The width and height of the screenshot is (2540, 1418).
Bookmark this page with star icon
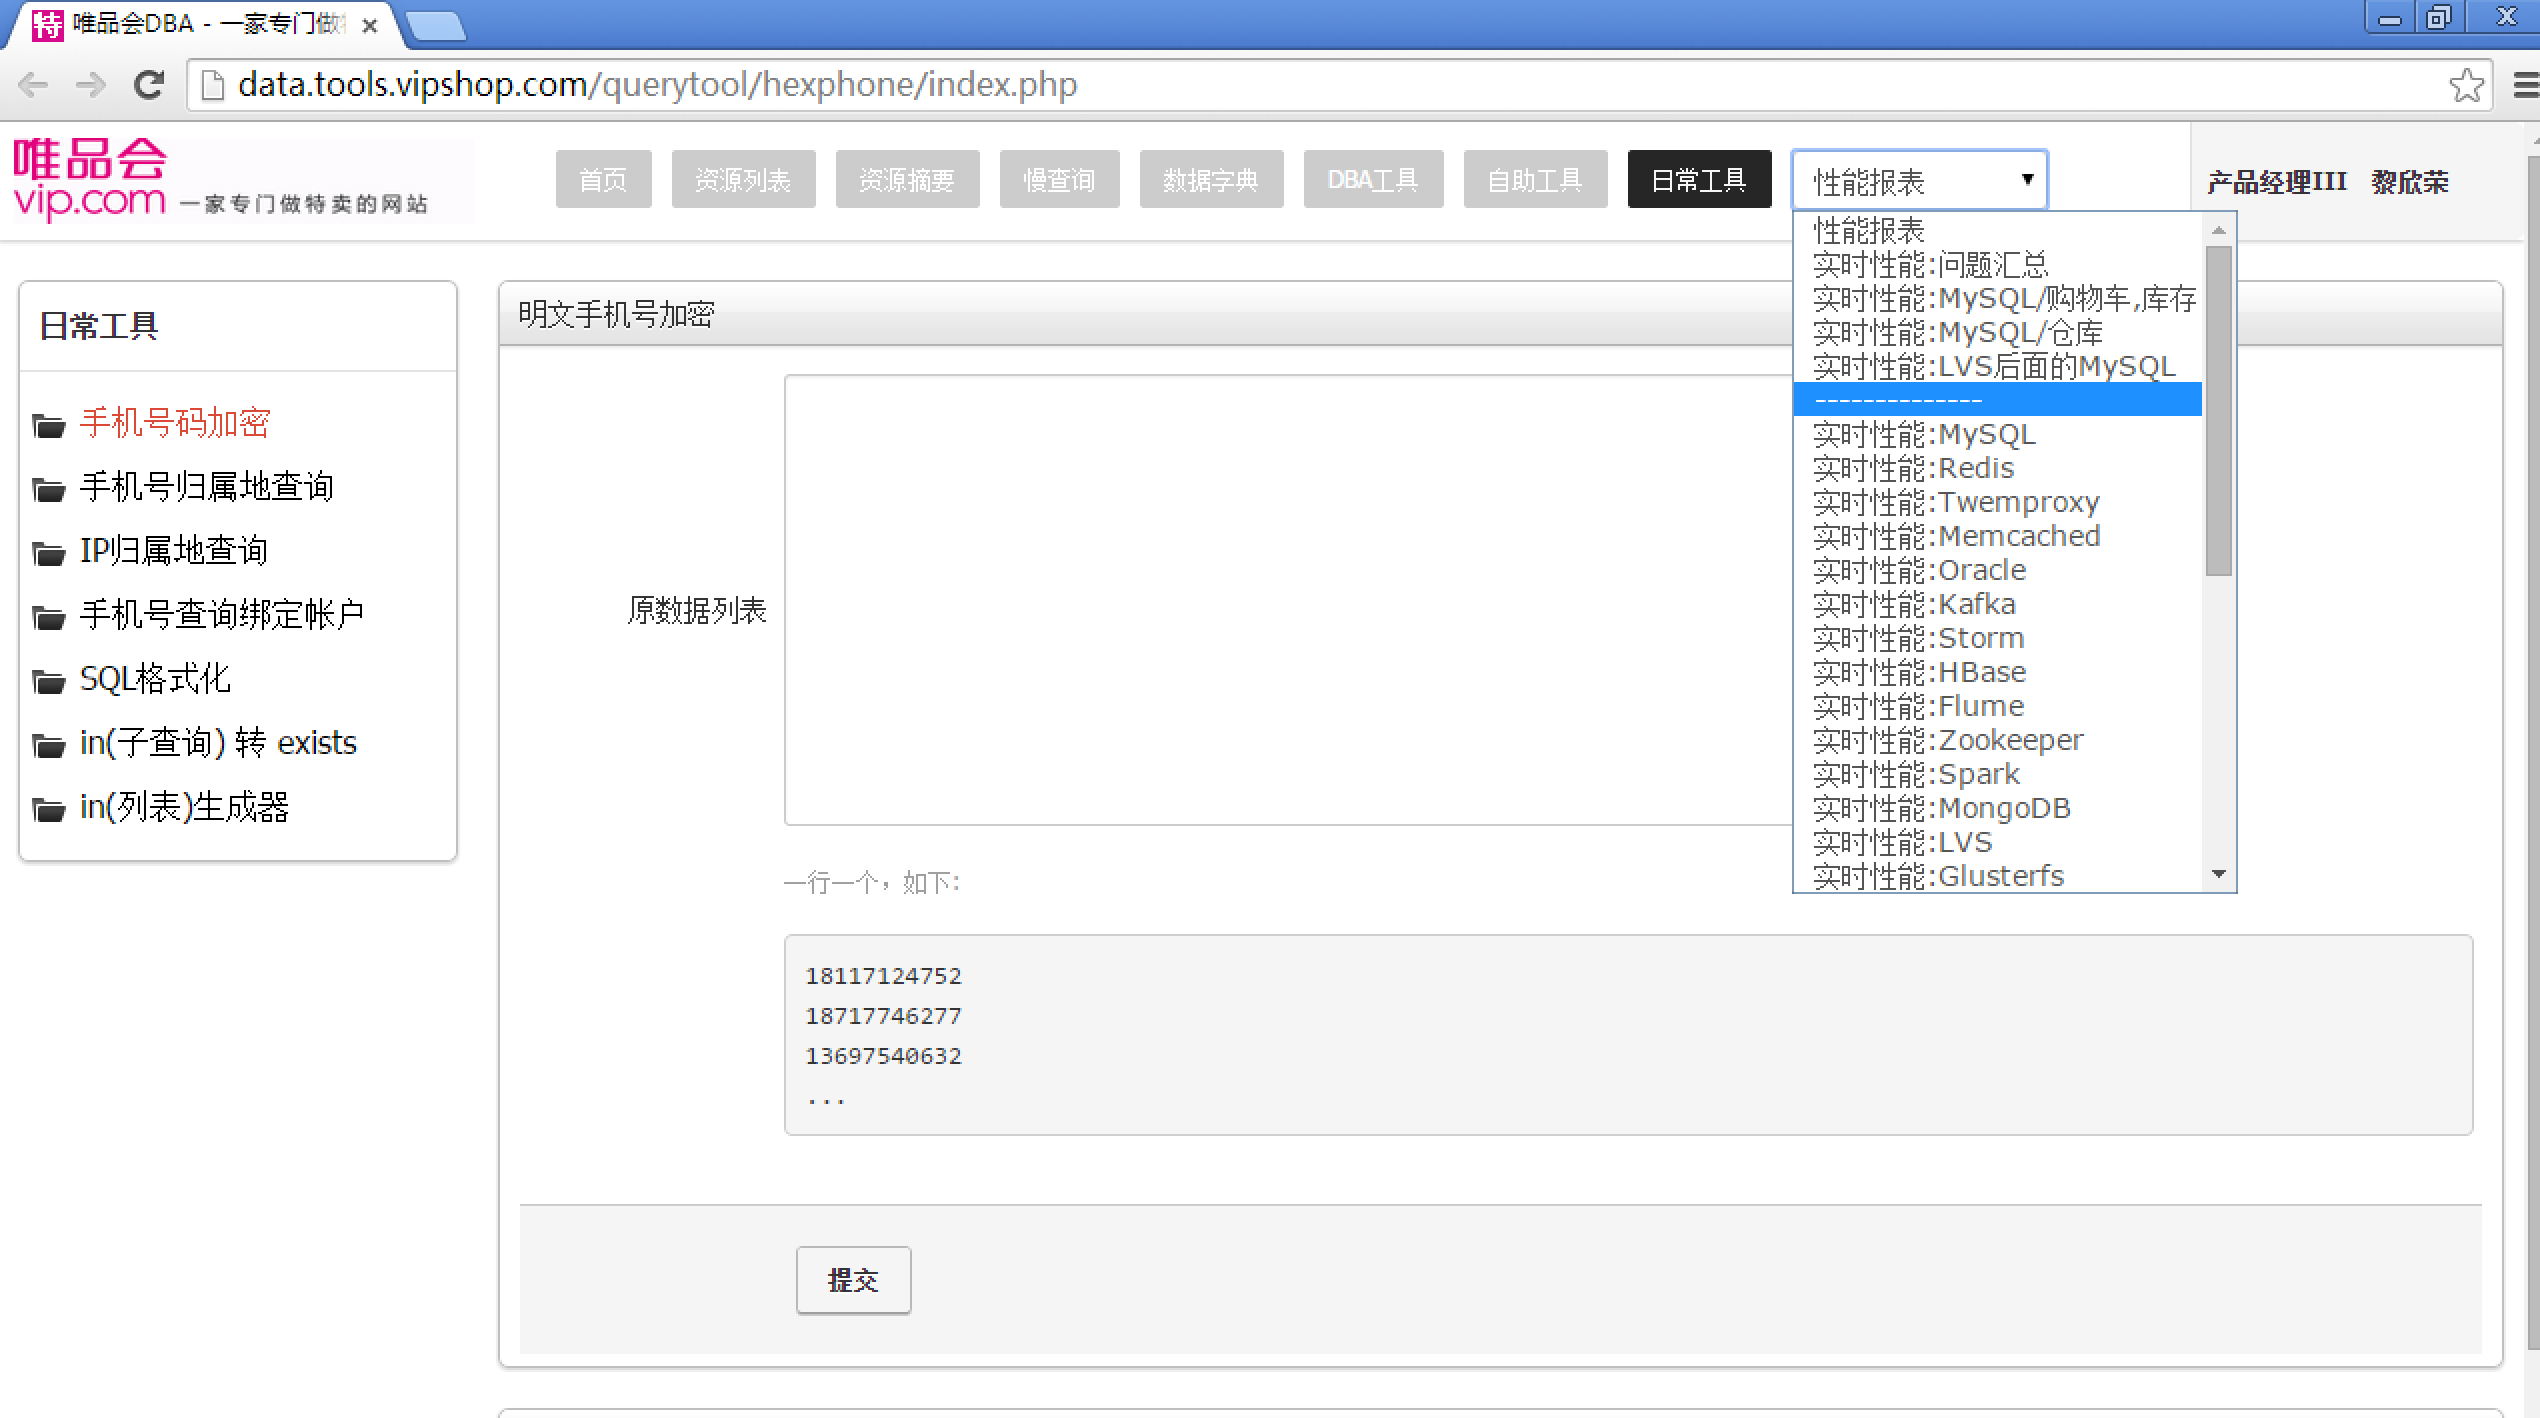pos(2466,85)
